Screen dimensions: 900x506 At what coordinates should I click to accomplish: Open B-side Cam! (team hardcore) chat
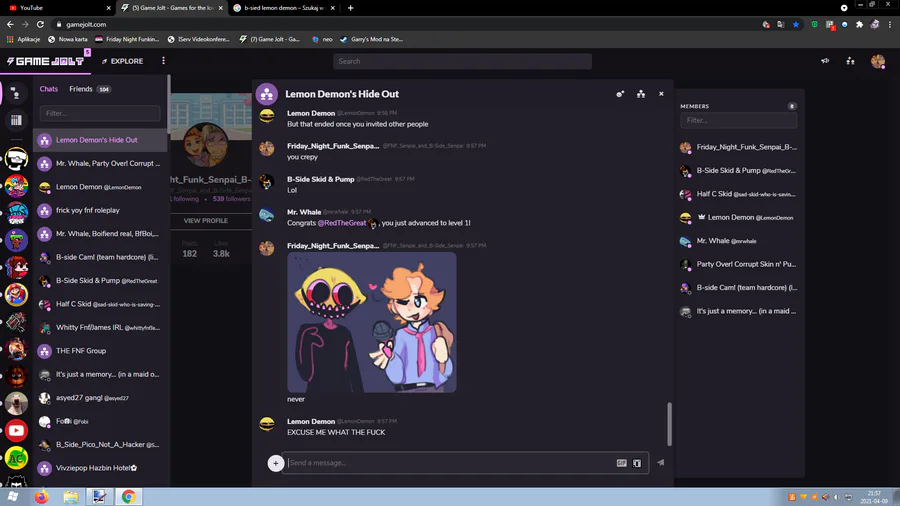pos(100,258)
